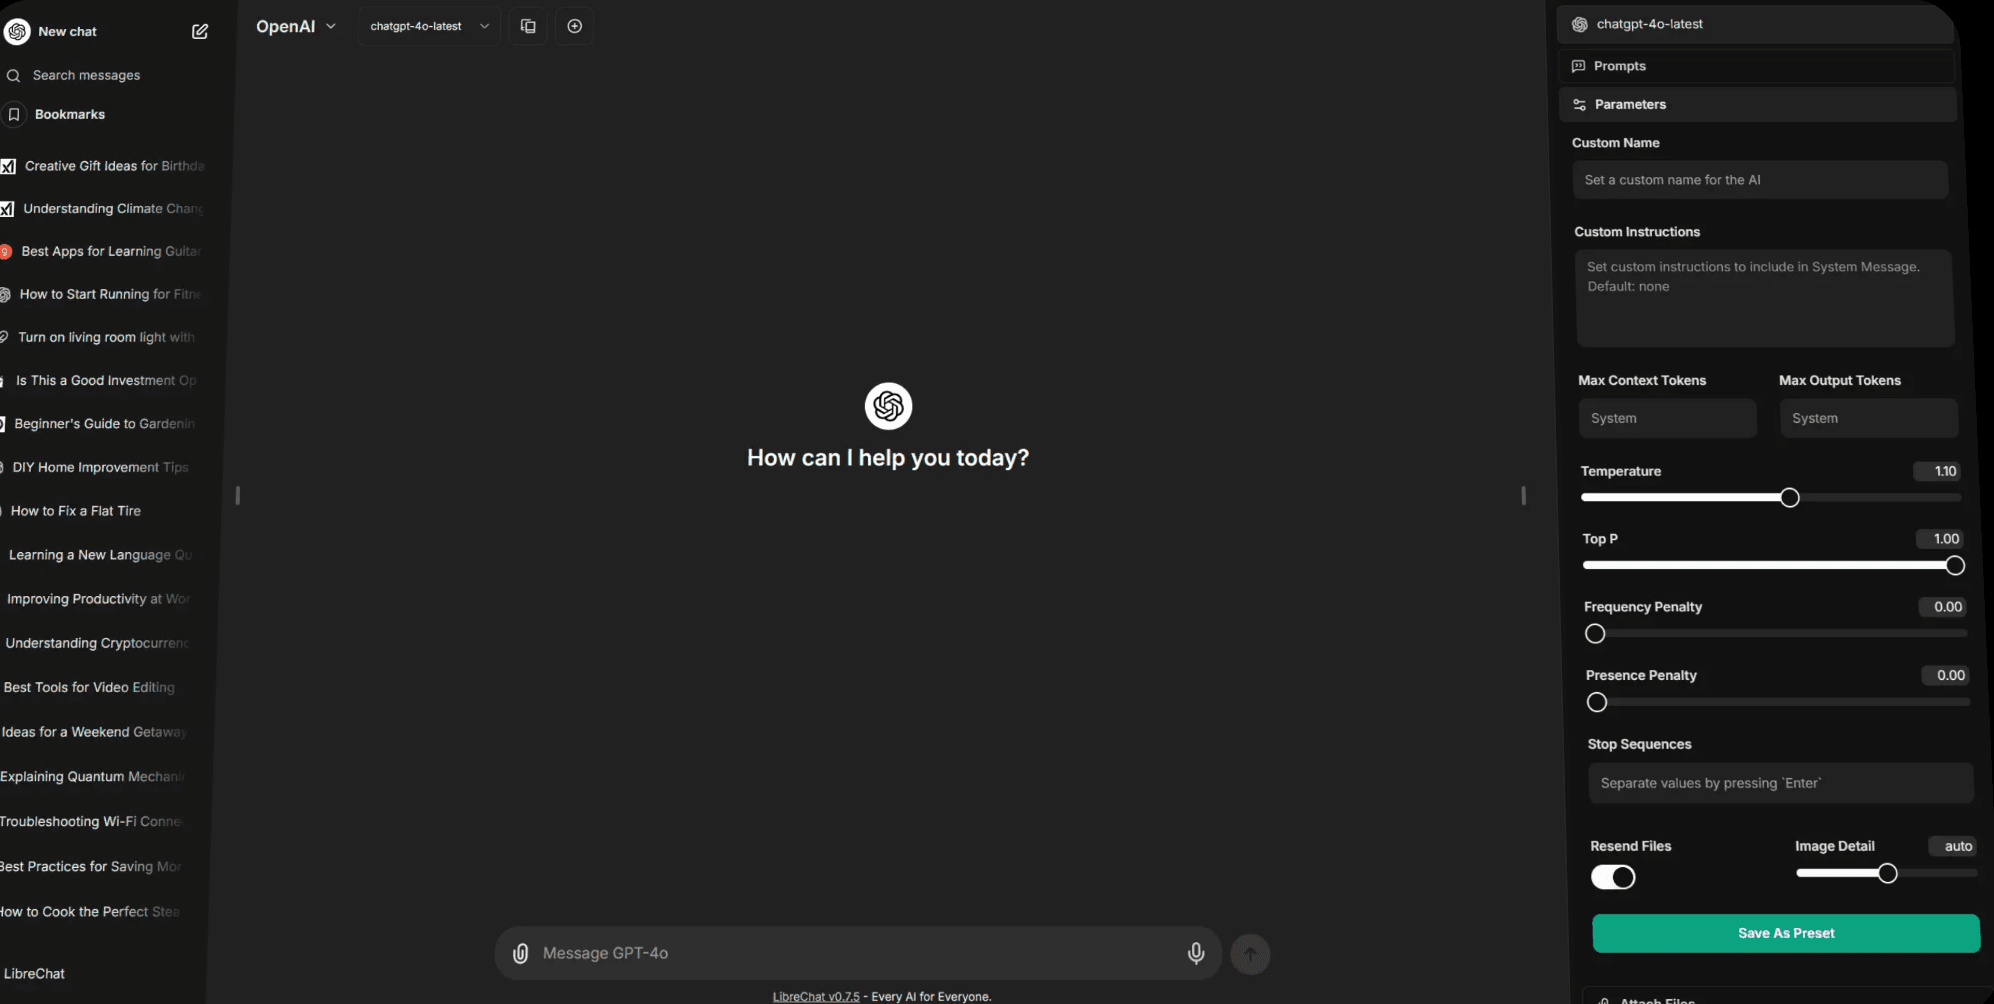Click the plus circle new chat icon

click(x=575, y=26)
